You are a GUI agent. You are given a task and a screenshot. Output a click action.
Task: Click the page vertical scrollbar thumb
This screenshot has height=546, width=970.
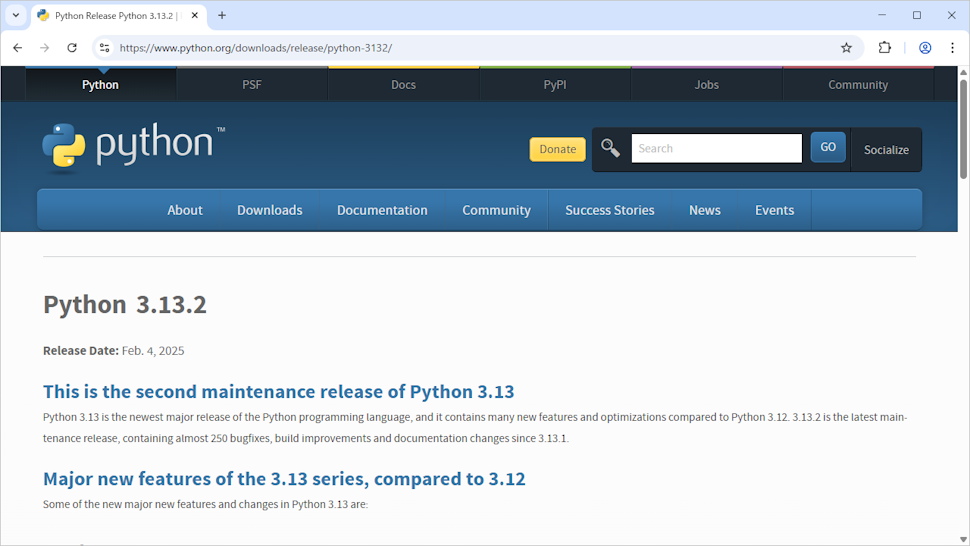(x=963, y=129)
